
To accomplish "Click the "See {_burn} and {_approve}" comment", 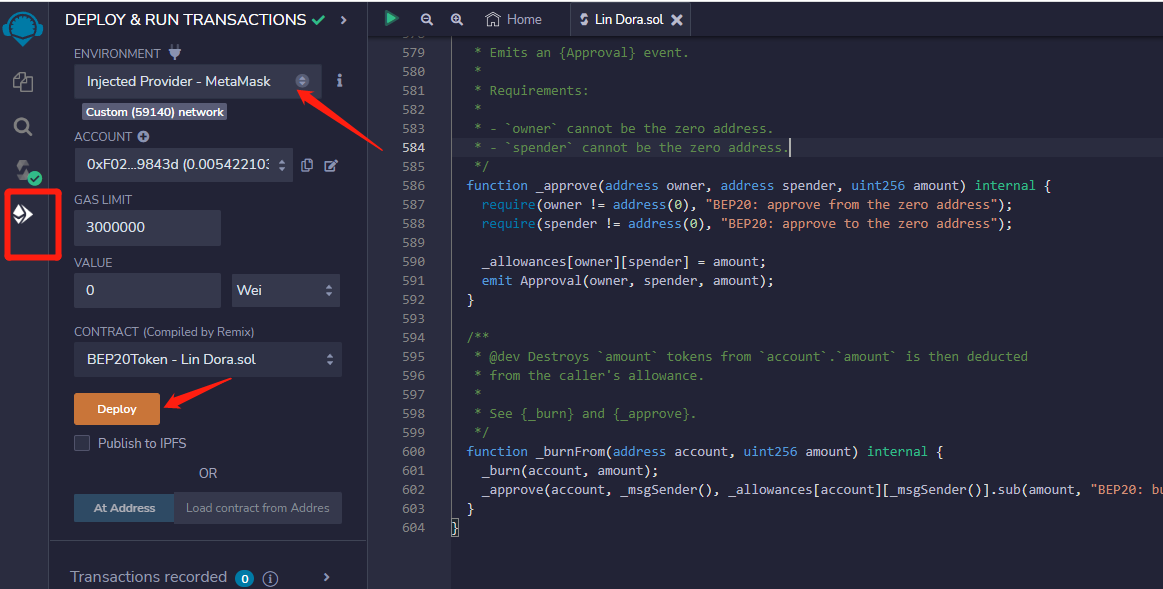I will pos(593,414).
